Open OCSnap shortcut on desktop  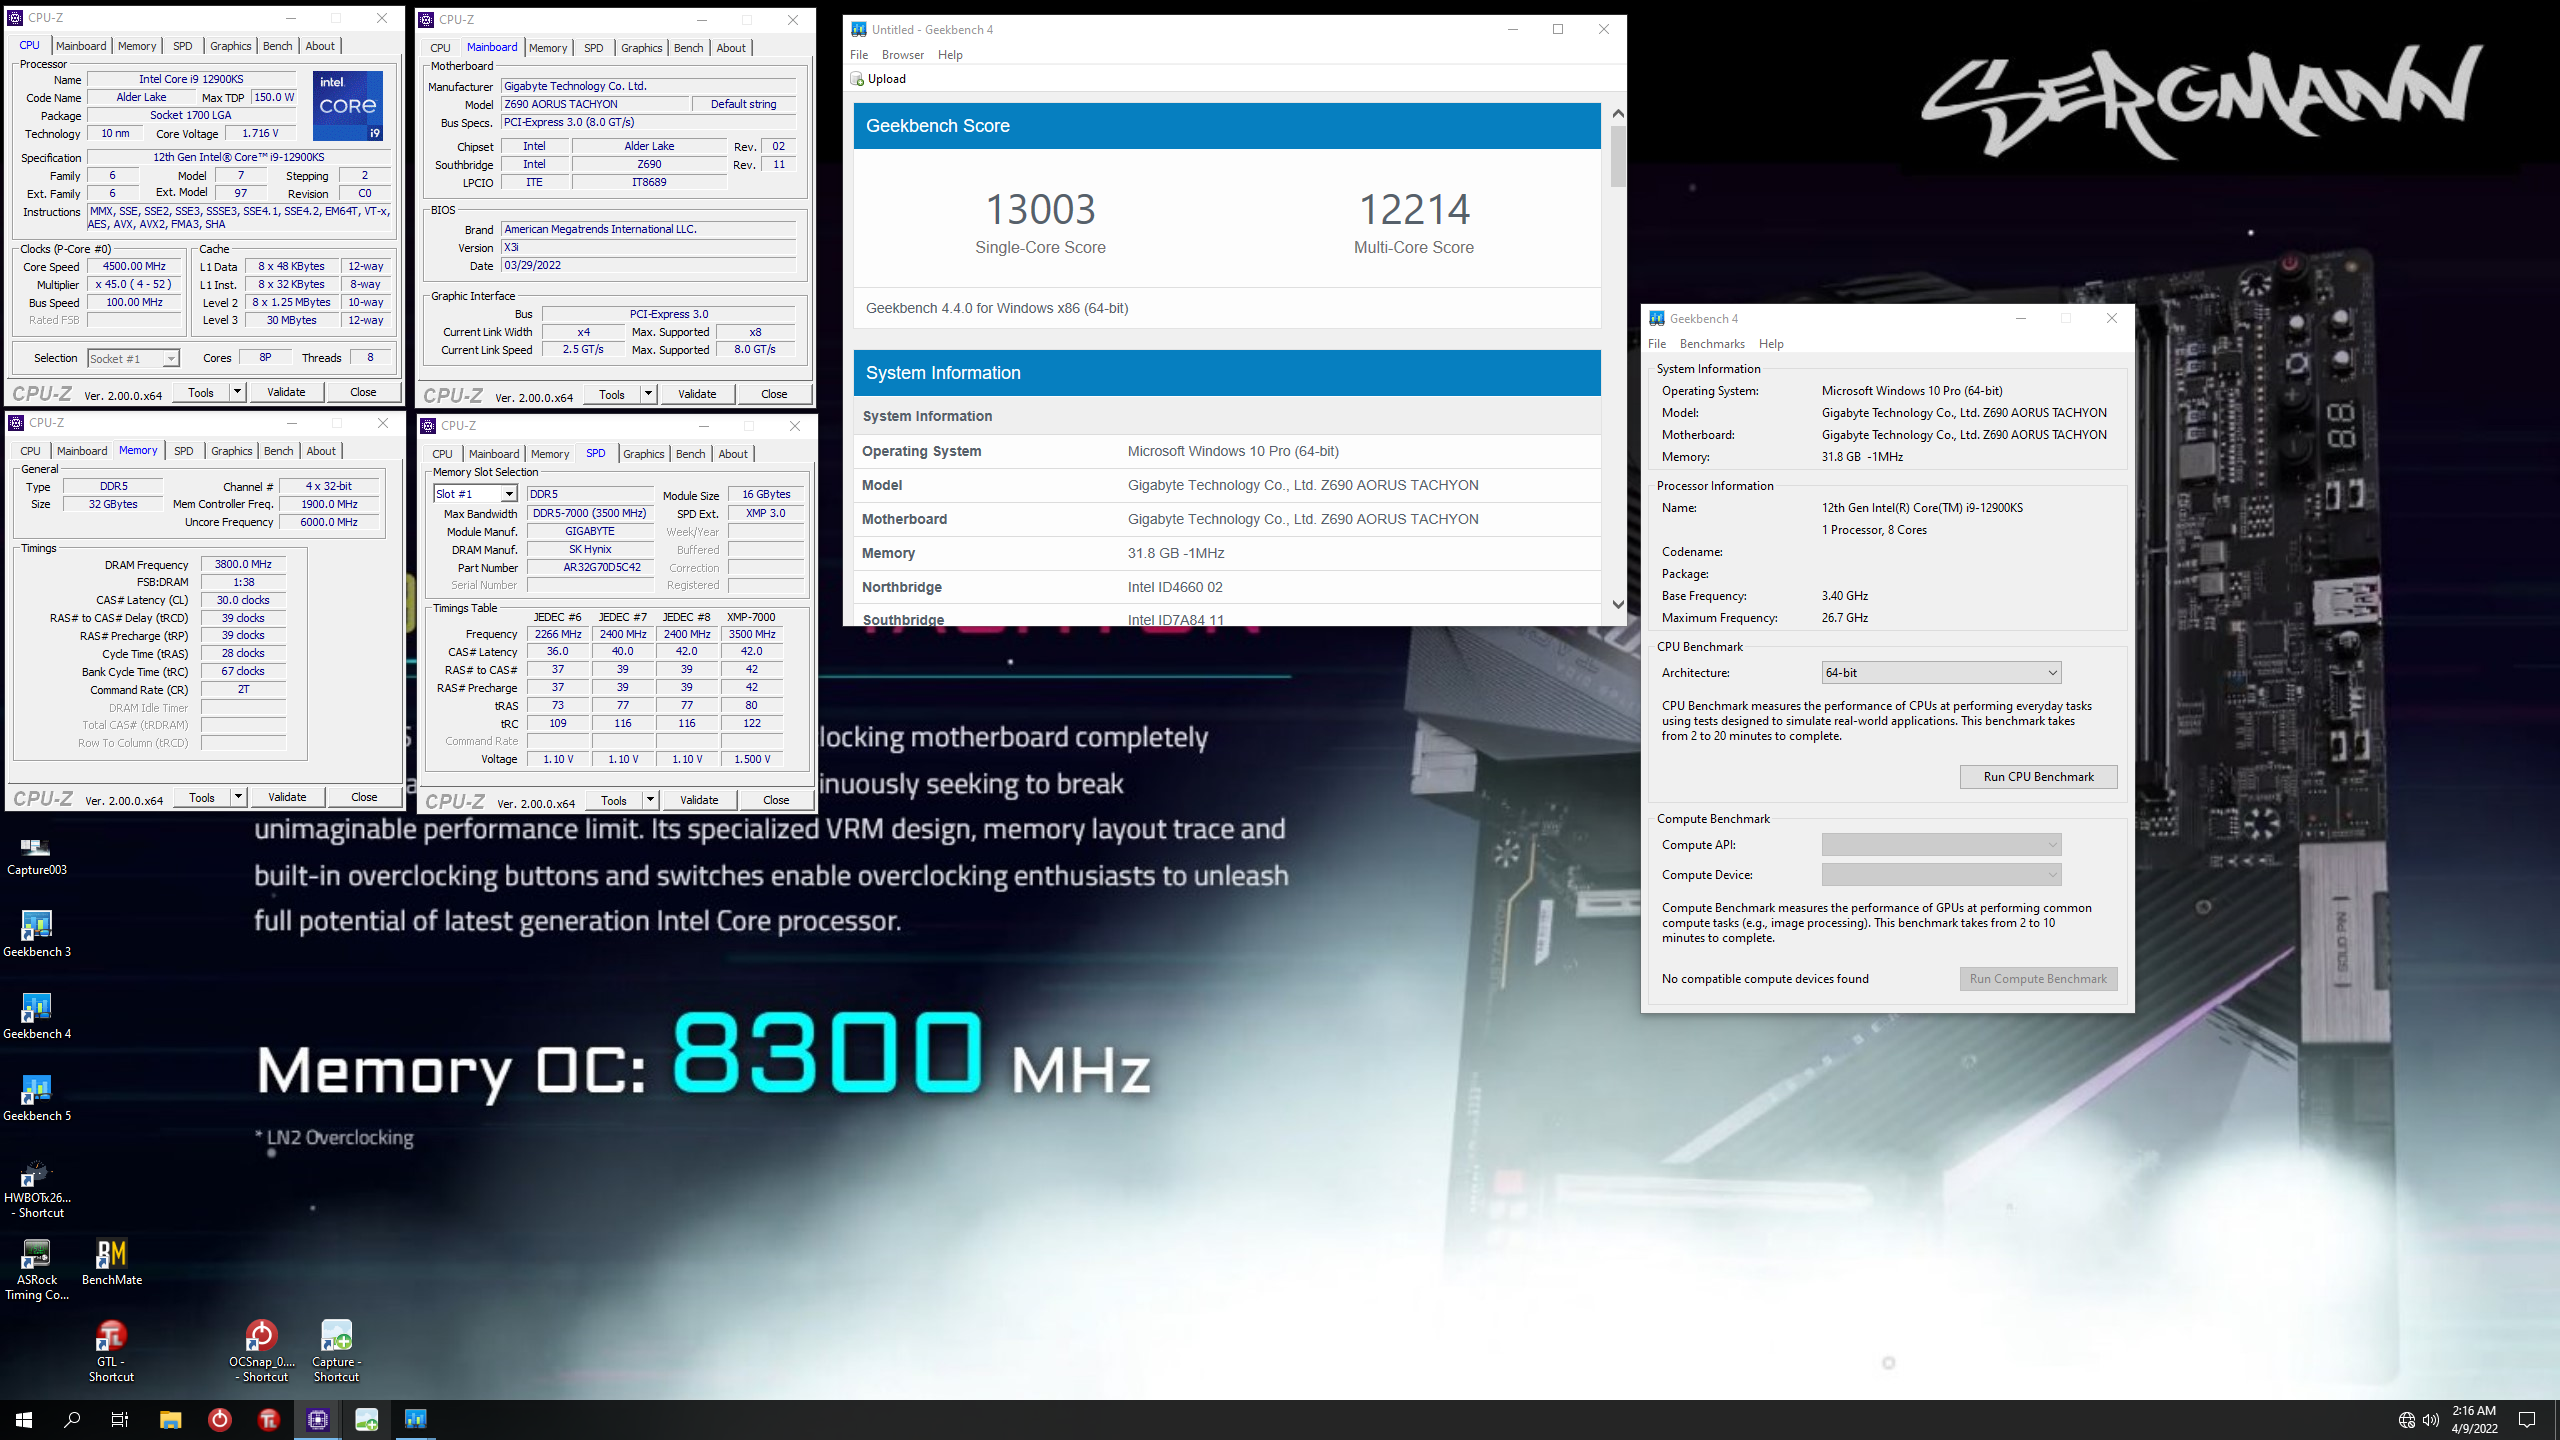pyautogui.click(x=261, y=1352)
